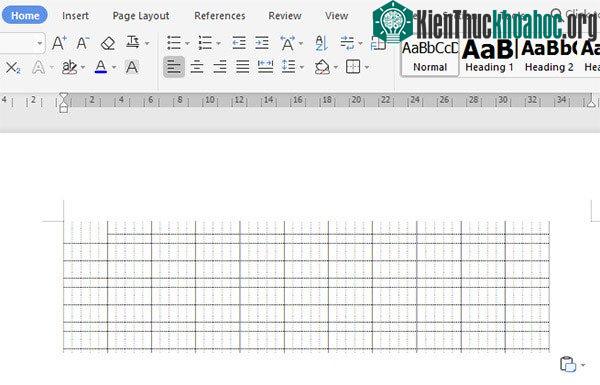Expand the show/hide marks dropdown arrow
The width and height of the screenshot is (600, 385).
click(360, 43)
